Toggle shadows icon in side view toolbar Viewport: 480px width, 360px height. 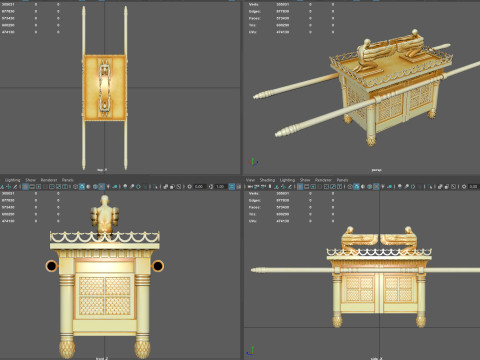pos(390,187)
